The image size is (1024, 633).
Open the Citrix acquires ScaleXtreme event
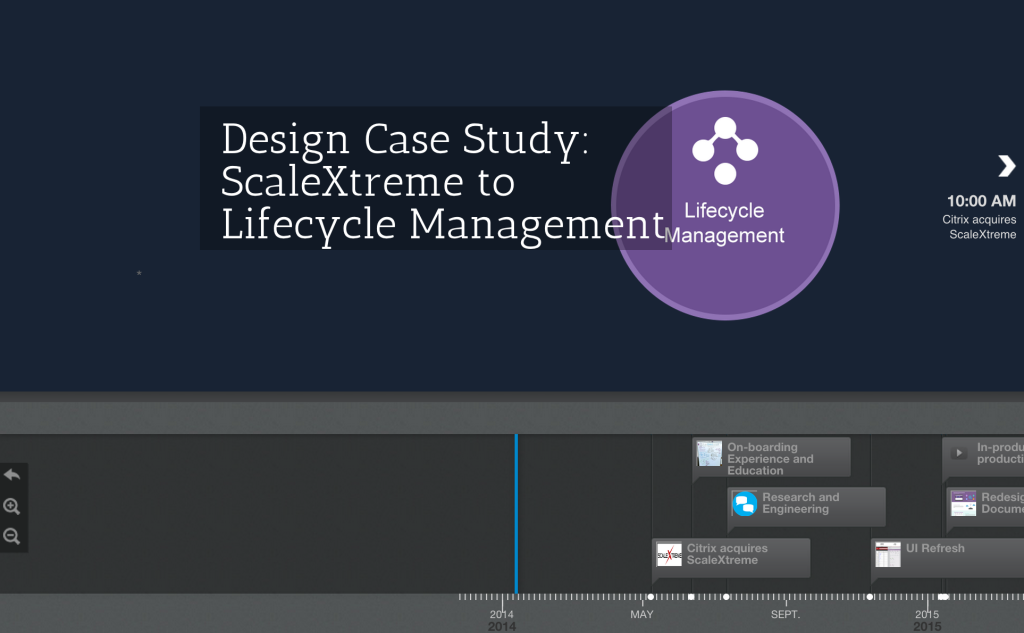(x=730, y=557)
